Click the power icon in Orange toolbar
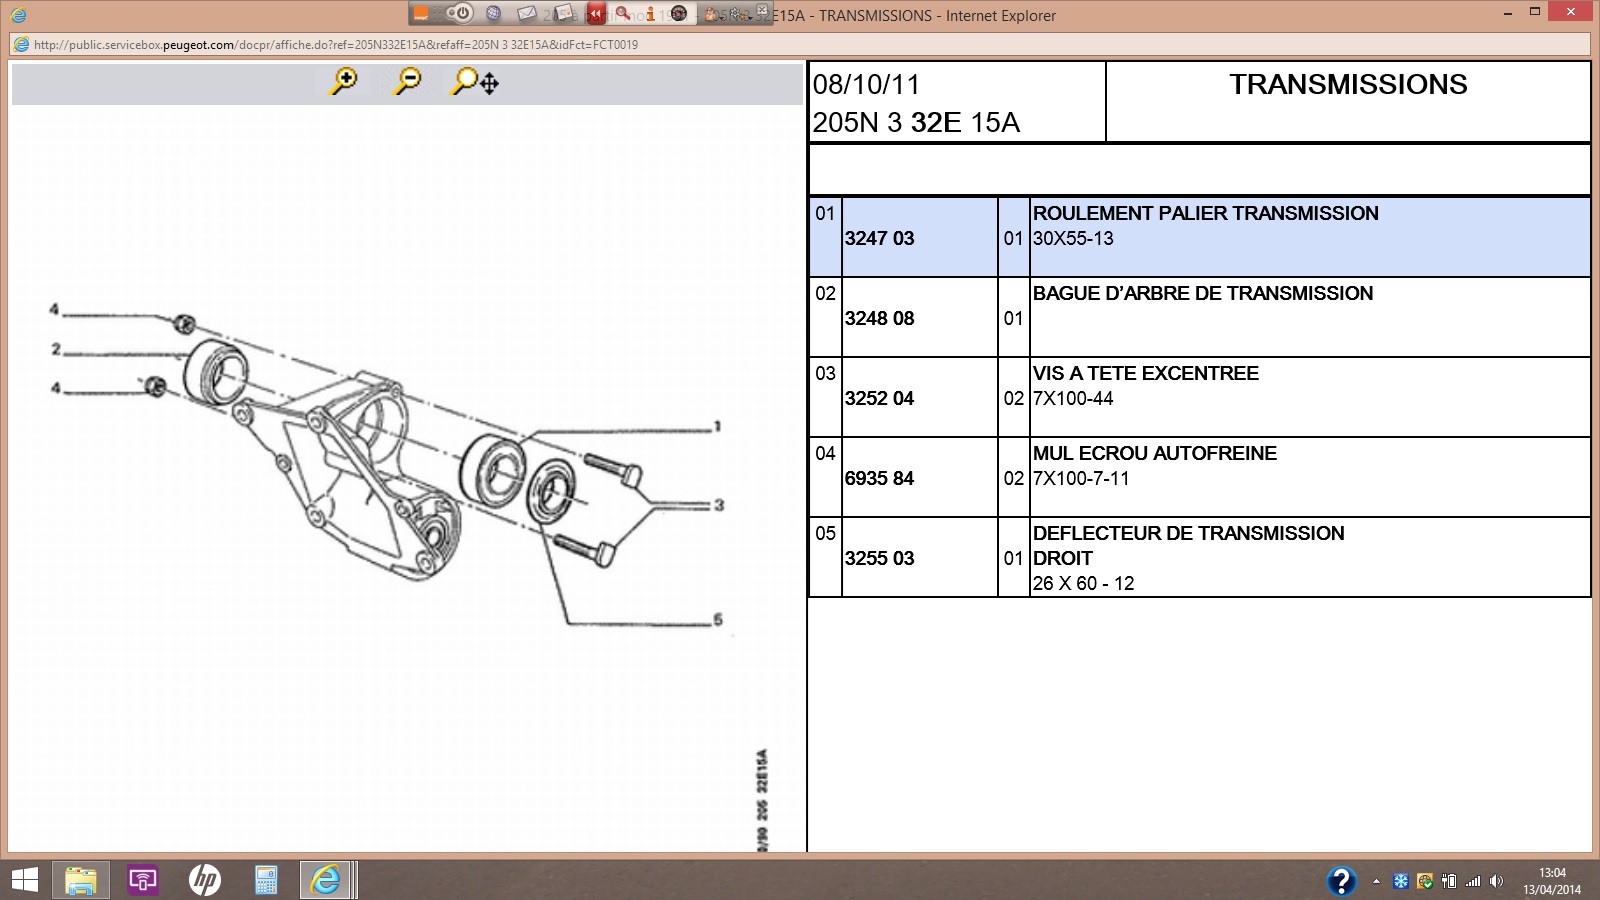Screen dimensions: 1600x900 coord(460,13)
